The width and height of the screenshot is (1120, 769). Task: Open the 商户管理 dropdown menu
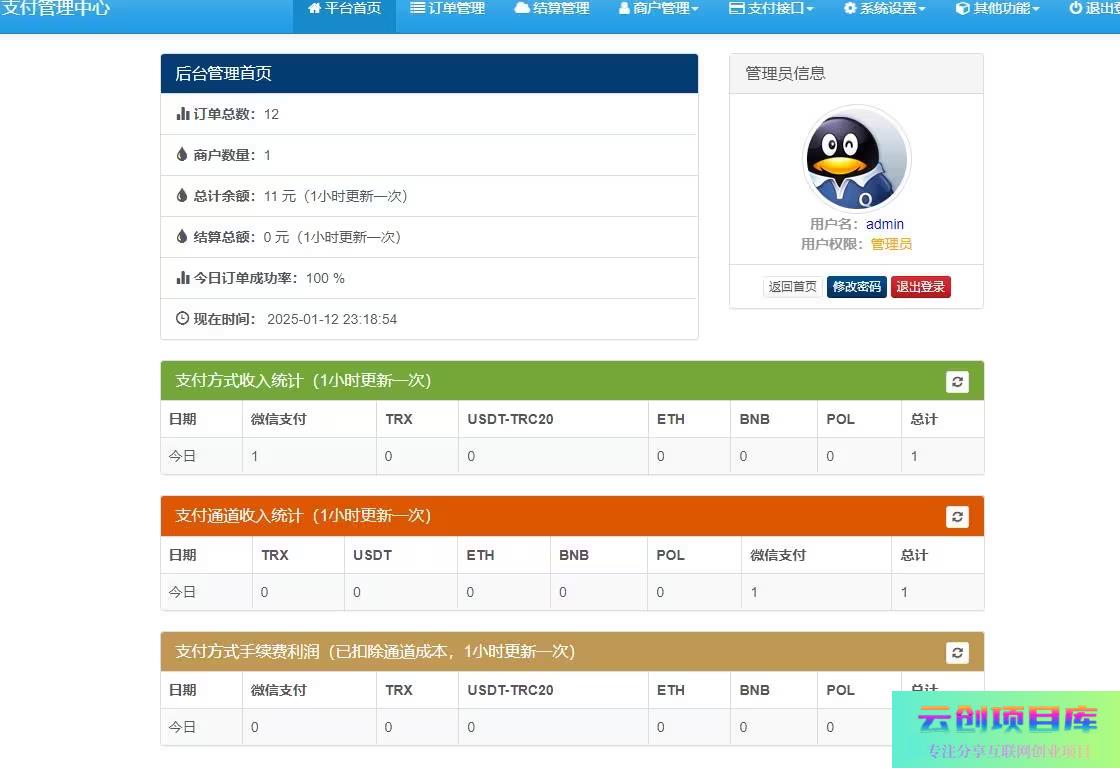click(658, 9)
